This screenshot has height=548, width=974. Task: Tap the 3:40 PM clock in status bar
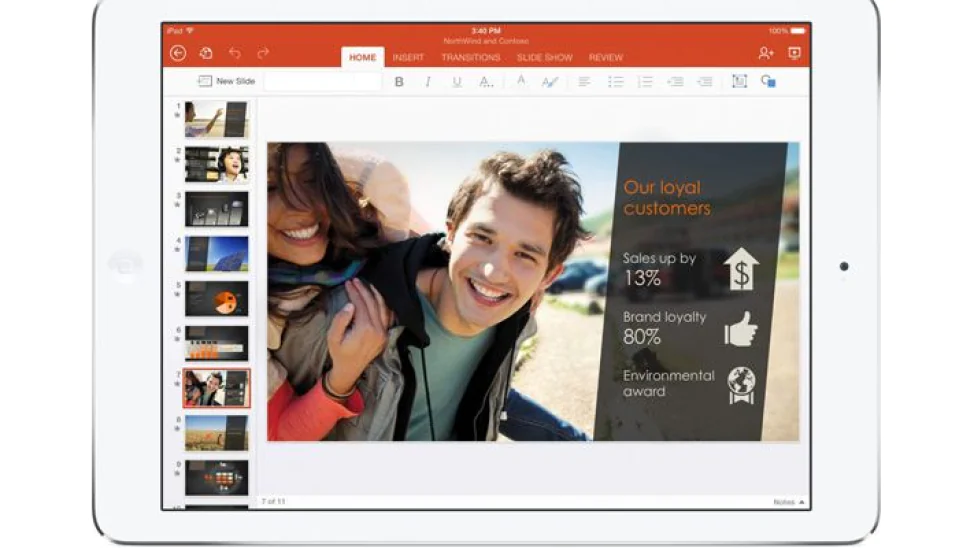(486, 30)
